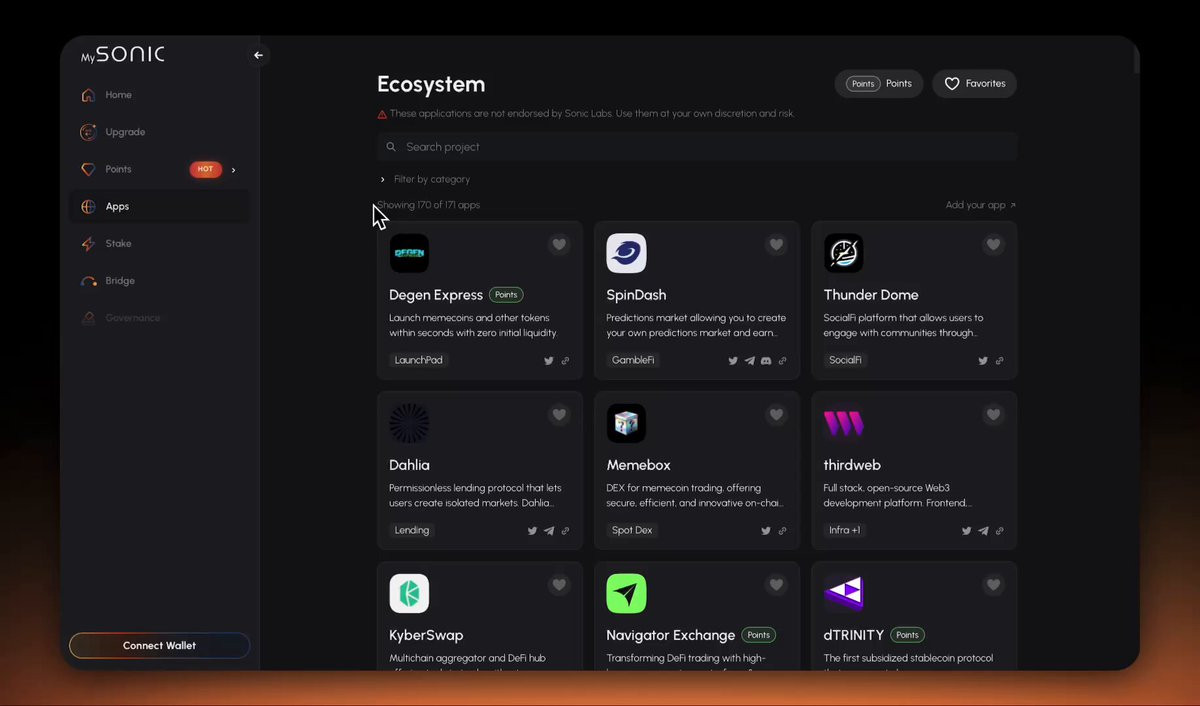The width and height of the screenshot is (1200, 706).
Task: Open the Add your app link
Action: [x=980, y=205]
